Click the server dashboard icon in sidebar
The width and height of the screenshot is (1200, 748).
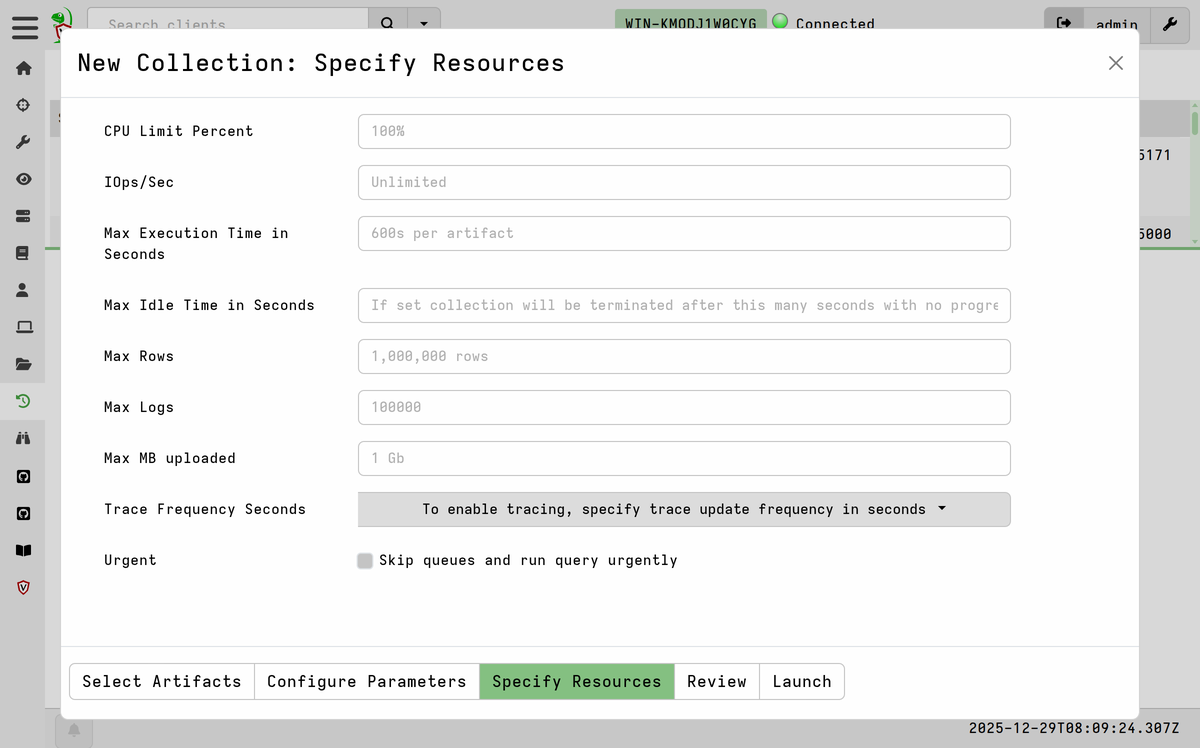[x=23, y=216]
